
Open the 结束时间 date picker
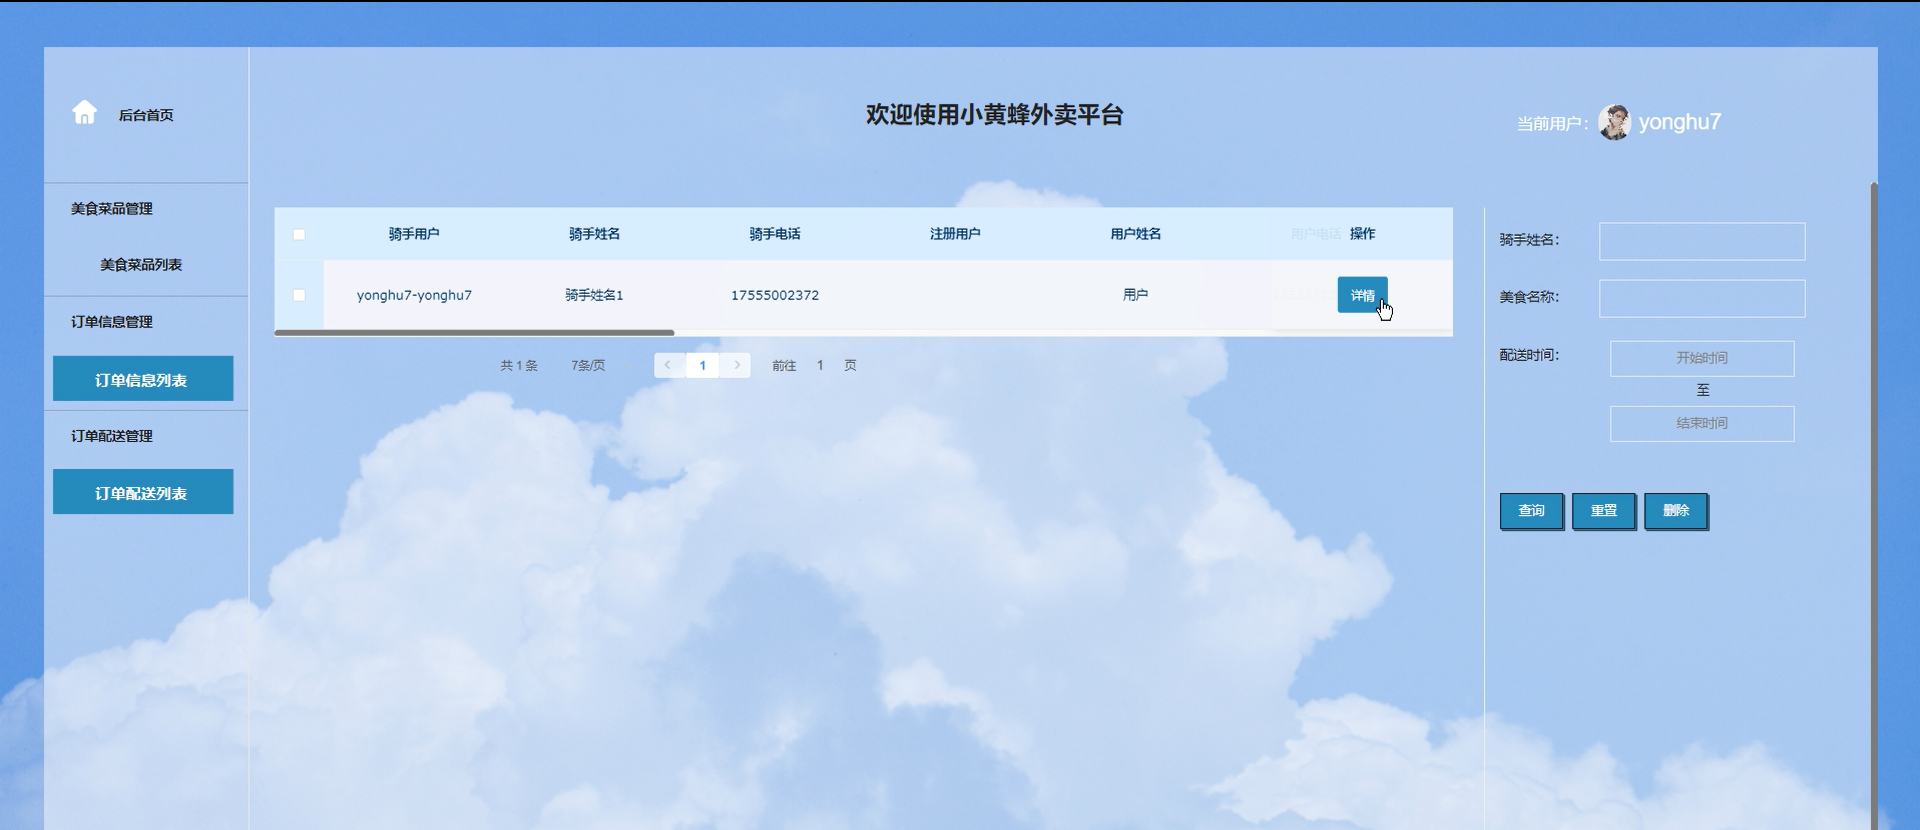1701,423
